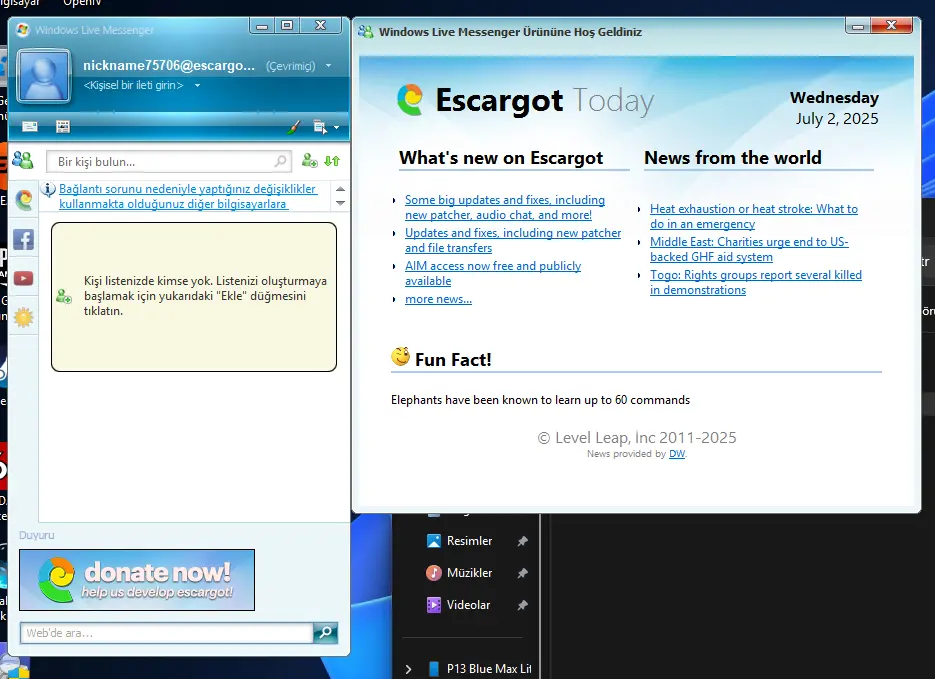Open Resimler in the File Explorer sidebar
Viewport: 935px width, 679px height.
469,541
